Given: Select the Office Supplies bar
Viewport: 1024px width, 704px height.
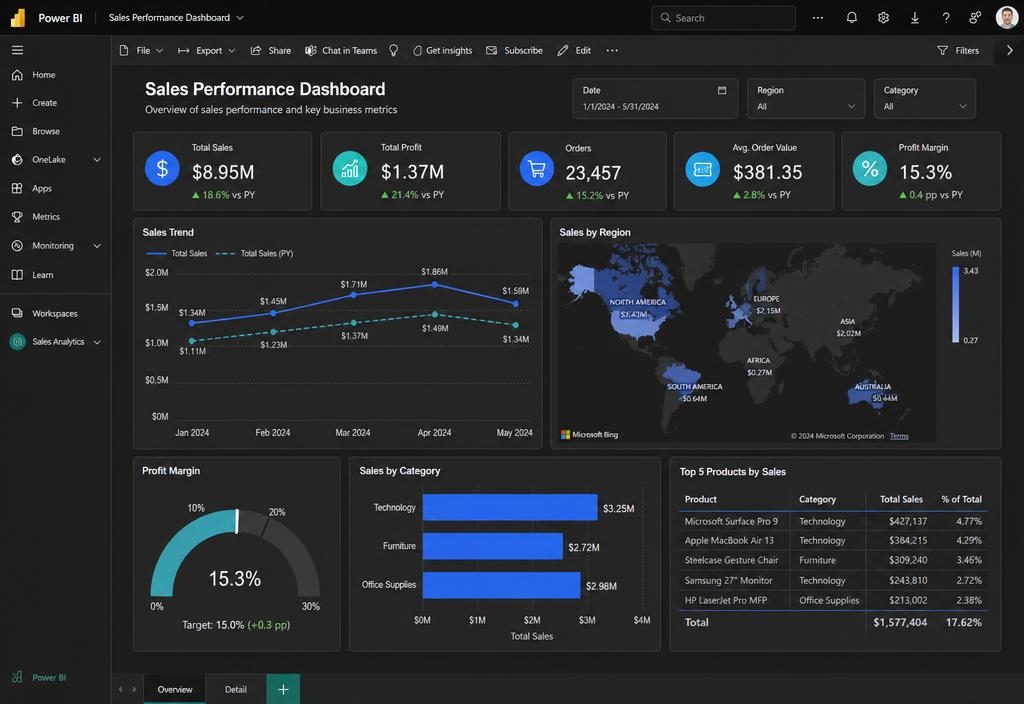Looking at the screenshot, I should [x=502, y=585].
